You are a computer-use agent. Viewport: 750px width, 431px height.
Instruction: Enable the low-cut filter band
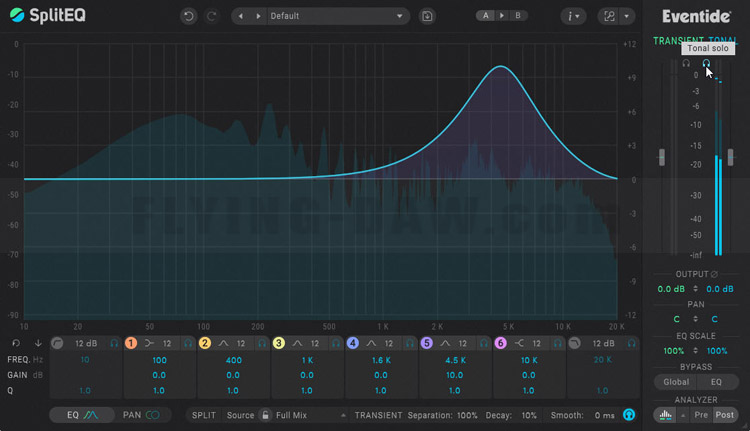[x=57, y=343]
